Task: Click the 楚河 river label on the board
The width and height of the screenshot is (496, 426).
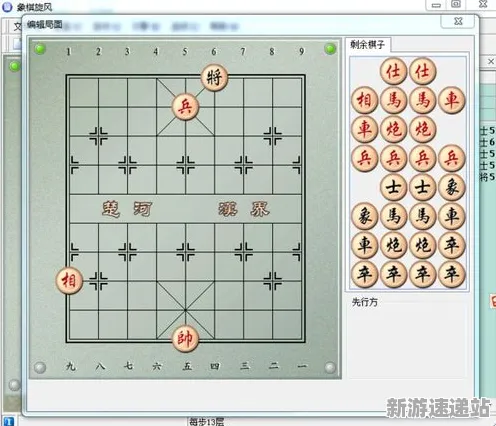Action: 127,209
